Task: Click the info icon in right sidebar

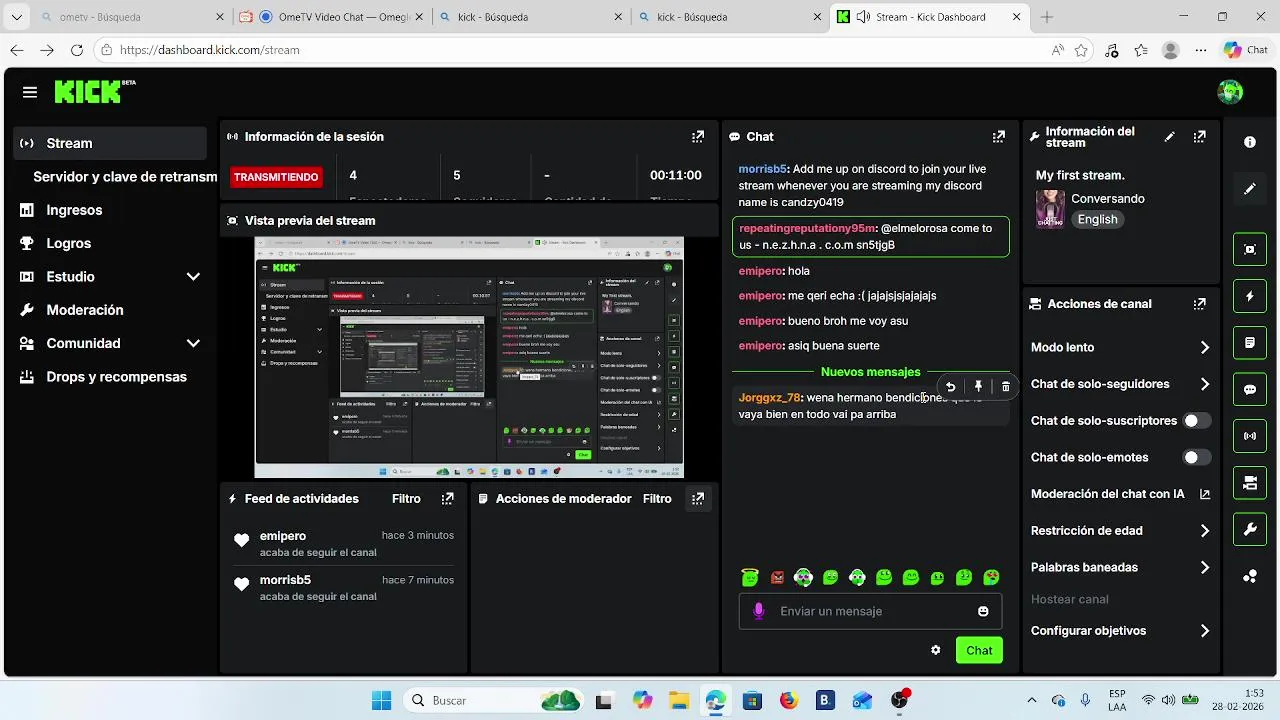Action: [1250, 142]
